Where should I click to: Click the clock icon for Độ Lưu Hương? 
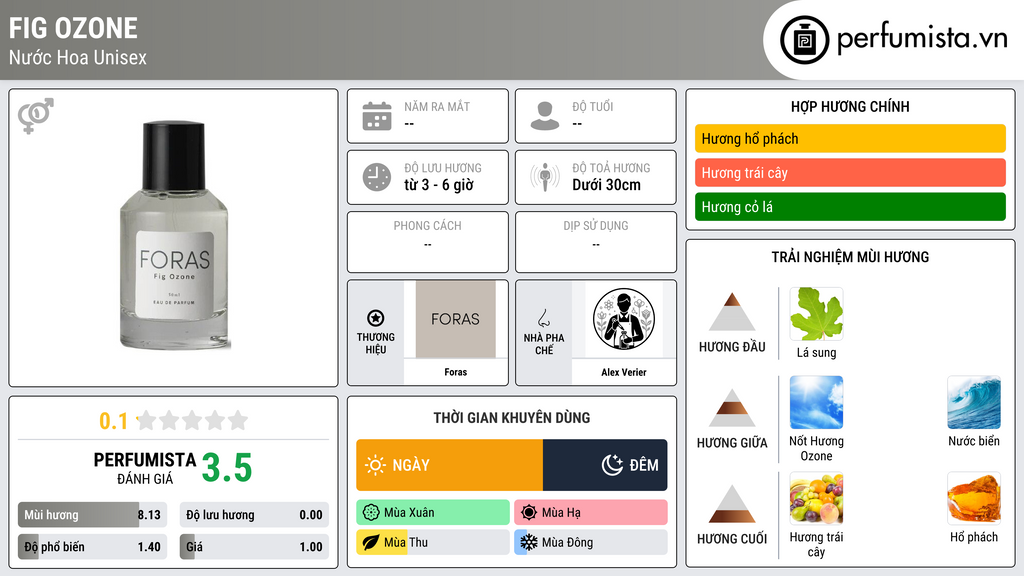click(377, 177)
